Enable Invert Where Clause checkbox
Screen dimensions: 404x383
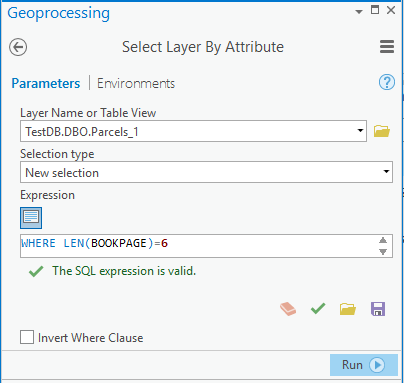pos(27,337)
